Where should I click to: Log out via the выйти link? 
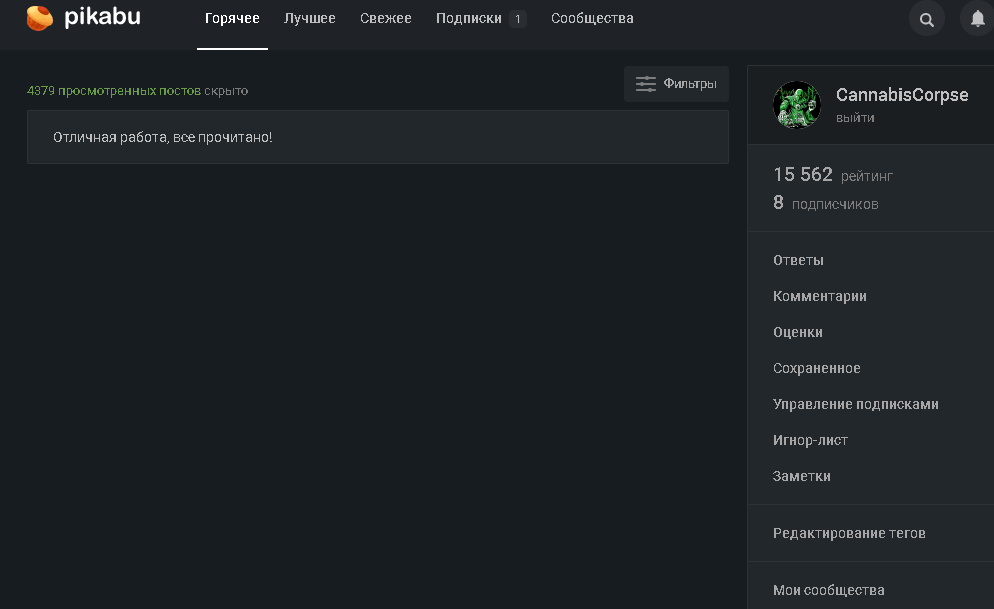coord(855,117)
